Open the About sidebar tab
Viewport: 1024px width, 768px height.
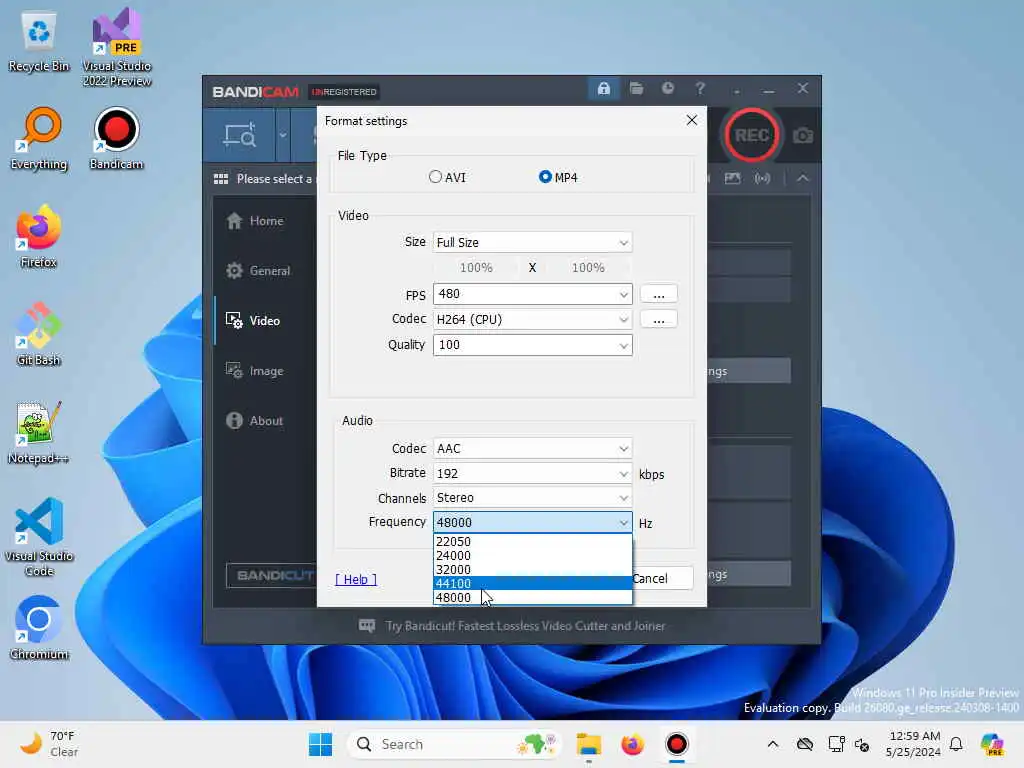point(255,421)
